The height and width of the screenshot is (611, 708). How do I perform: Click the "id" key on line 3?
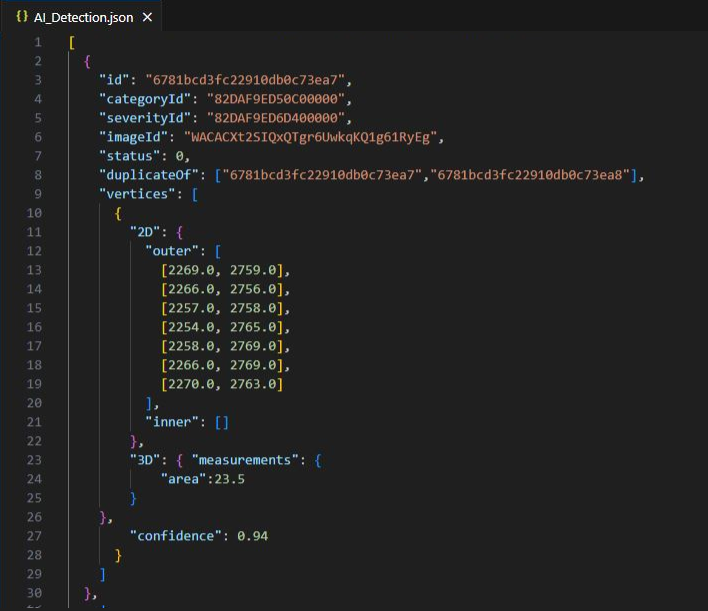114,80
